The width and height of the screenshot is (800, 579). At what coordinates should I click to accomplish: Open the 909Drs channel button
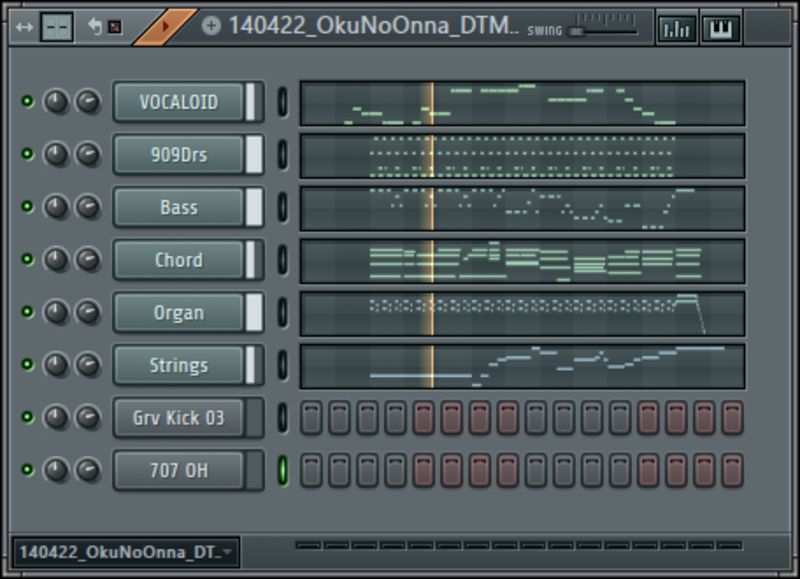click(179, 155)
